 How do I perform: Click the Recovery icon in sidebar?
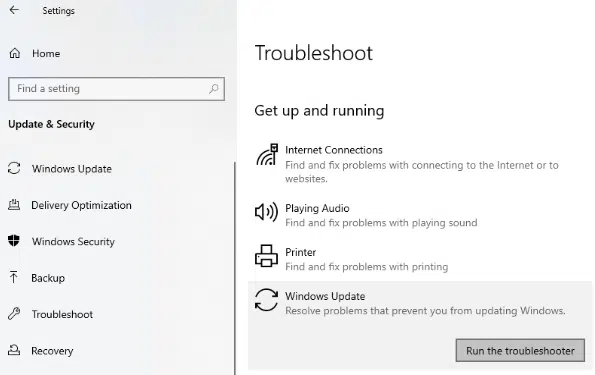point(14,350)
